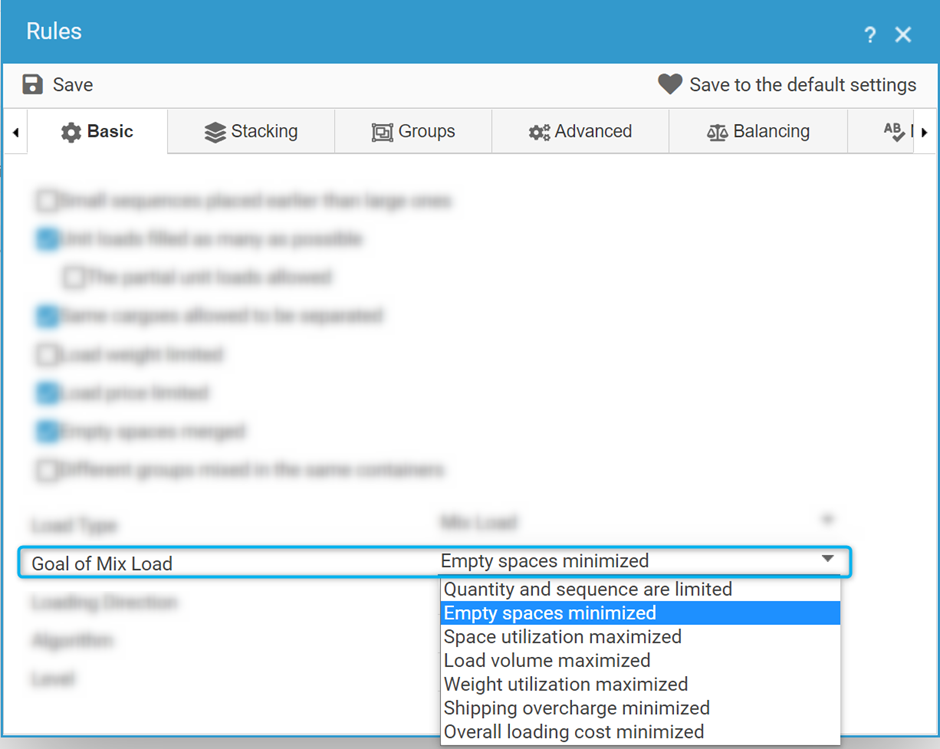This screenshot has width=940, height=749.
Task: Select 'Empty spaces minimized' in the list
Action: click(x=640, y=613)
